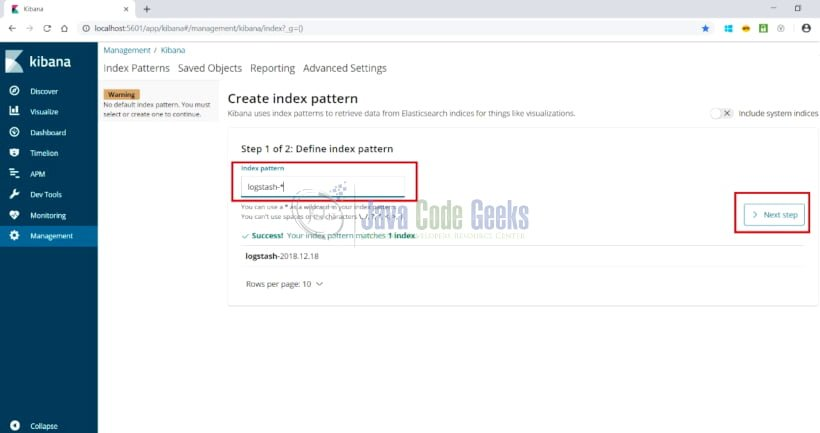Open the Visualize bar chart icon
Screen dimensions: 820x433
[x=14, y=111]
